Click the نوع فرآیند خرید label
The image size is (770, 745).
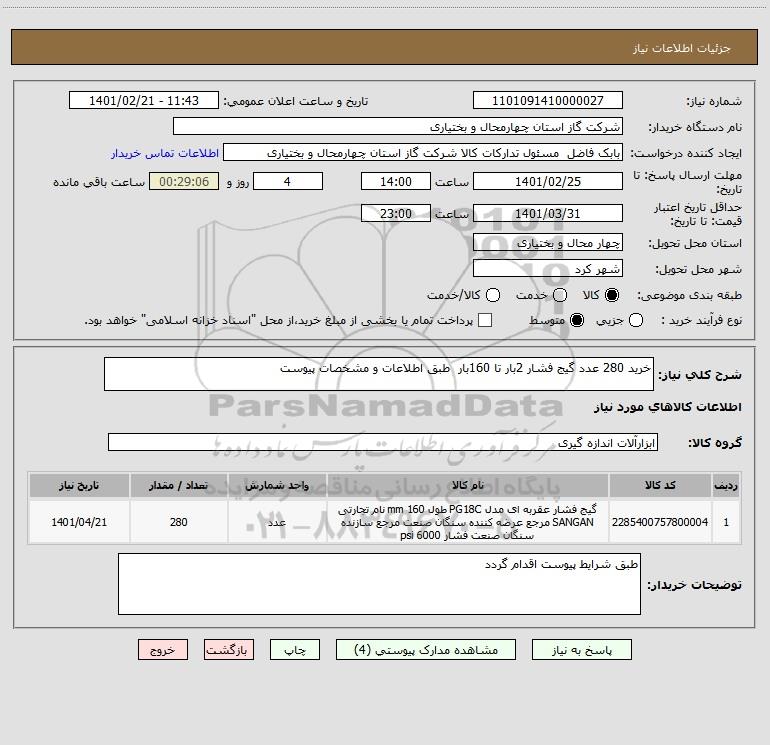click(701, 320)
